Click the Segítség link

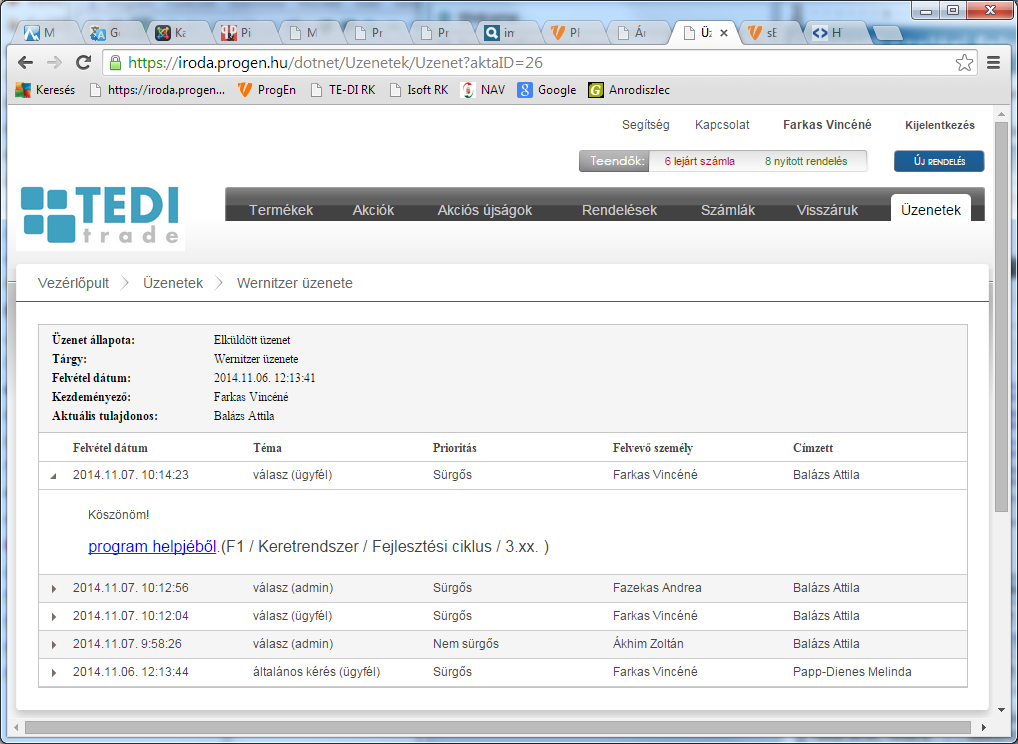(645, 125)
